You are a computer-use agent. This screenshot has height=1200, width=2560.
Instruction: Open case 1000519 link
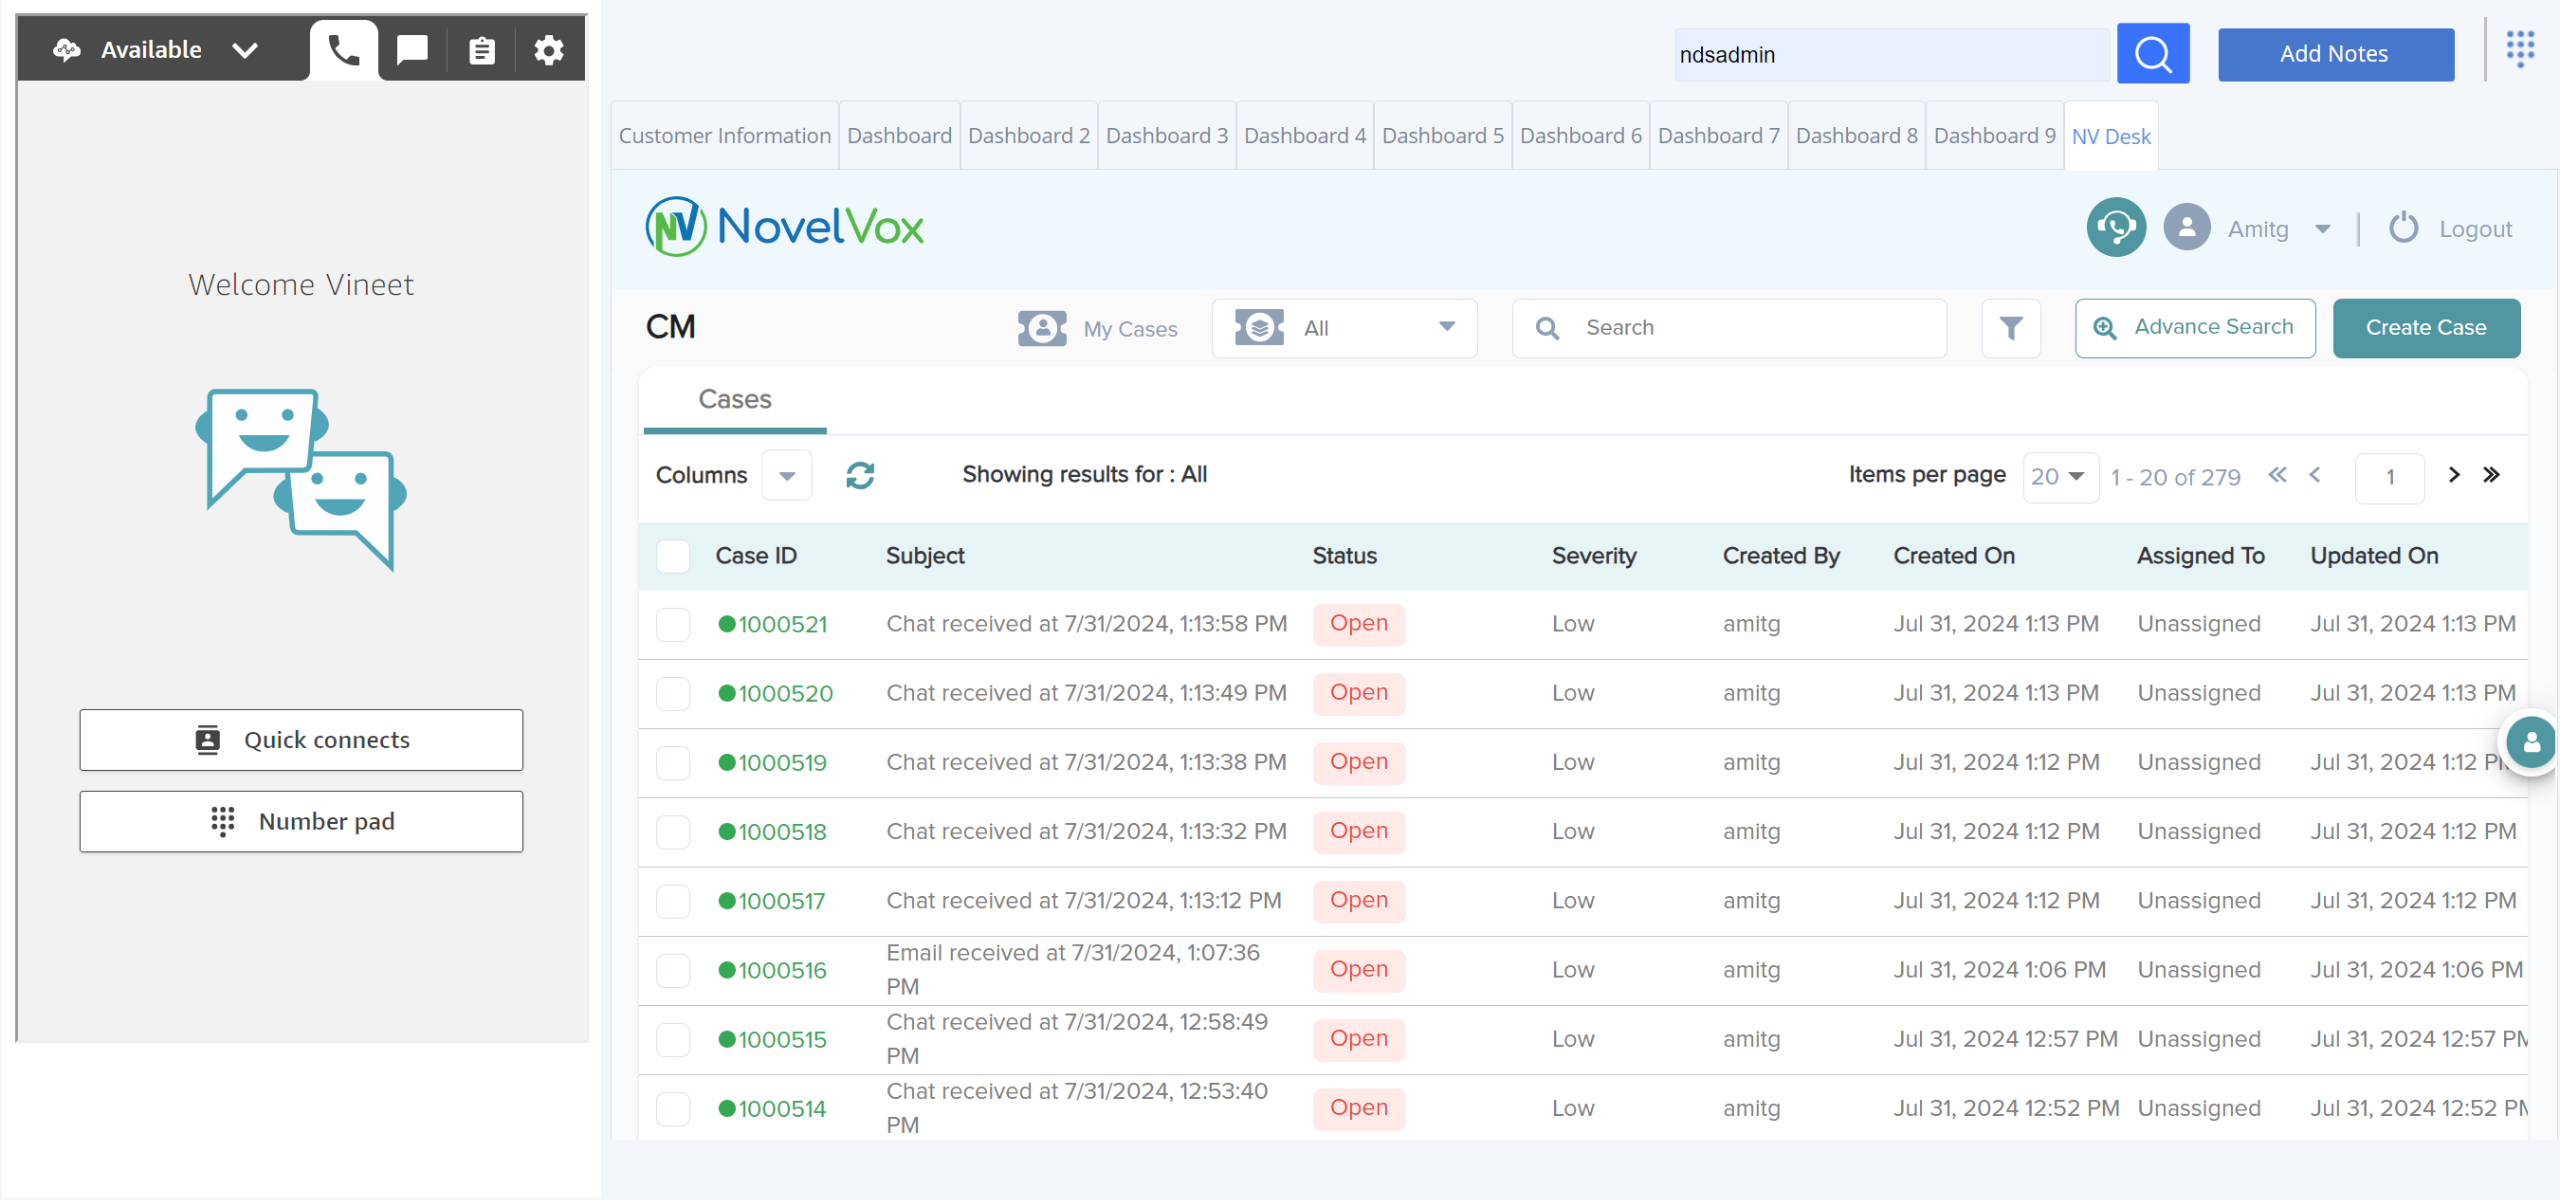click(x=782, y=763)
